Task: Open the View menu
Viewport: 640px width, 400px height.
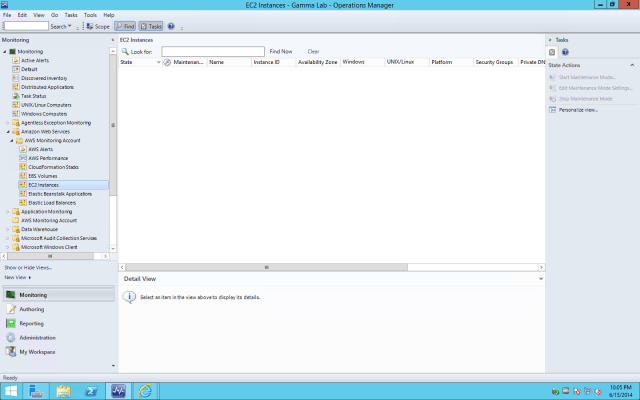Action: tap(39, 15)
